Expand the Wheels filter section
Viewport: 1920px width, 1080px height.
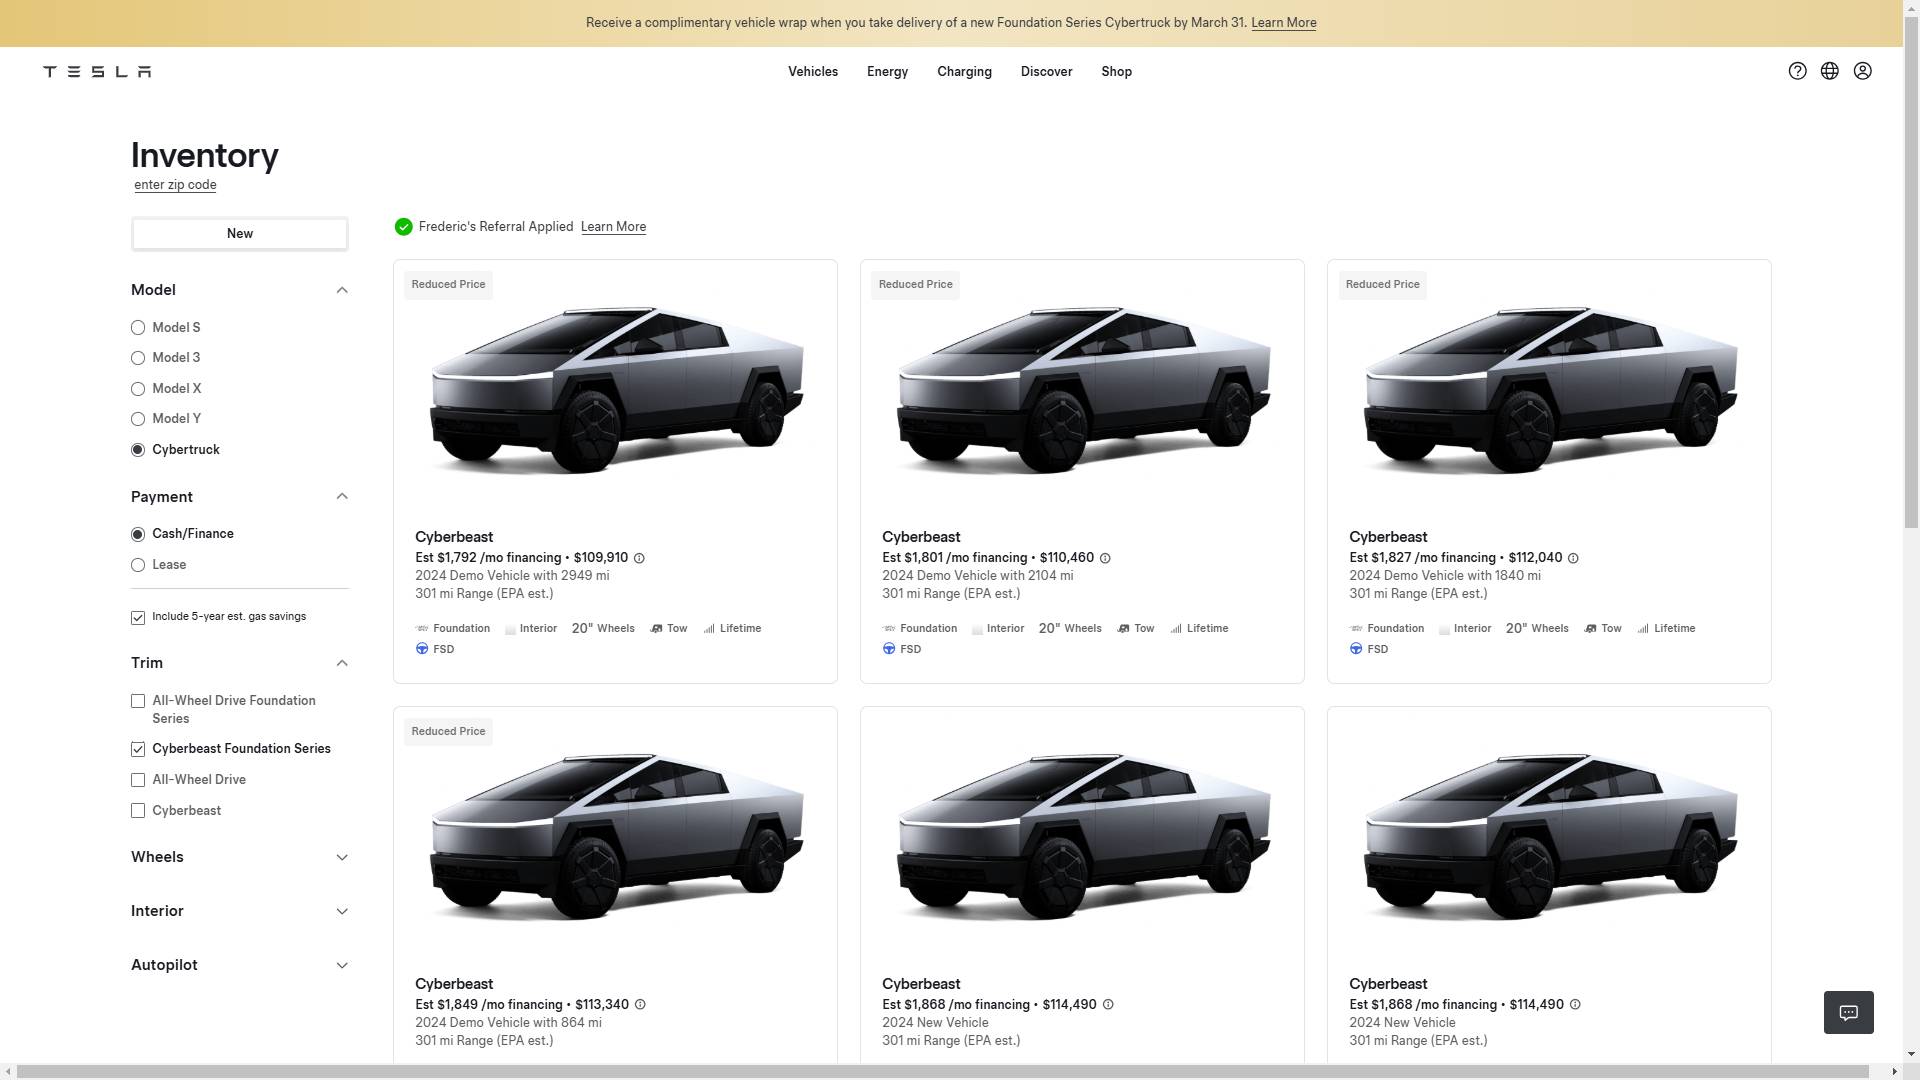(341, 857)
